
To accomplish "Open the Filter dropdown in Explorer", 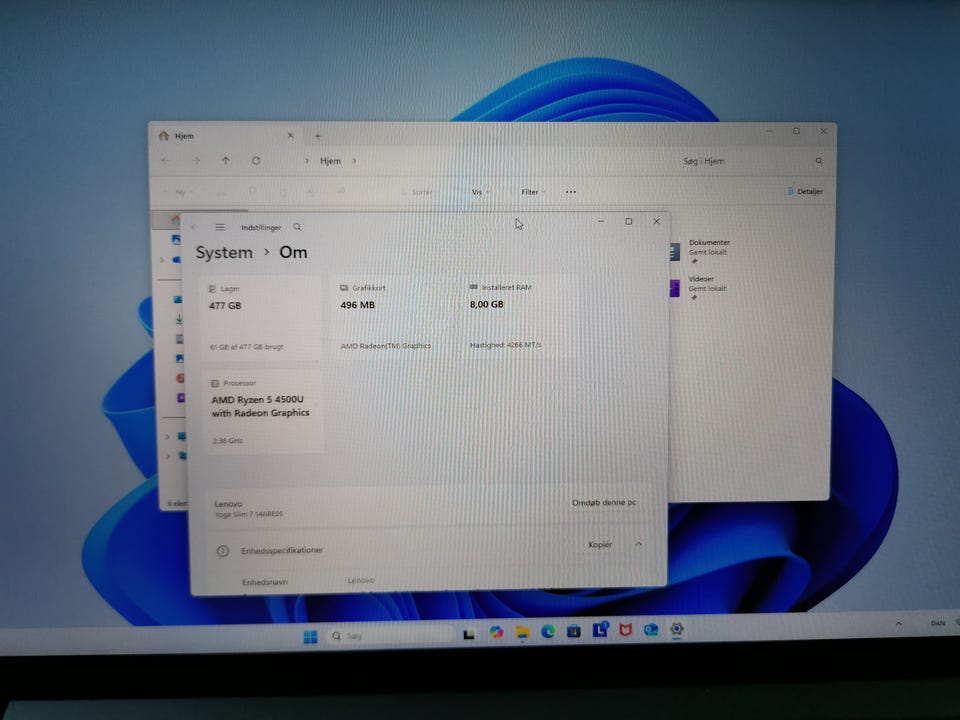I will (532, 192).
